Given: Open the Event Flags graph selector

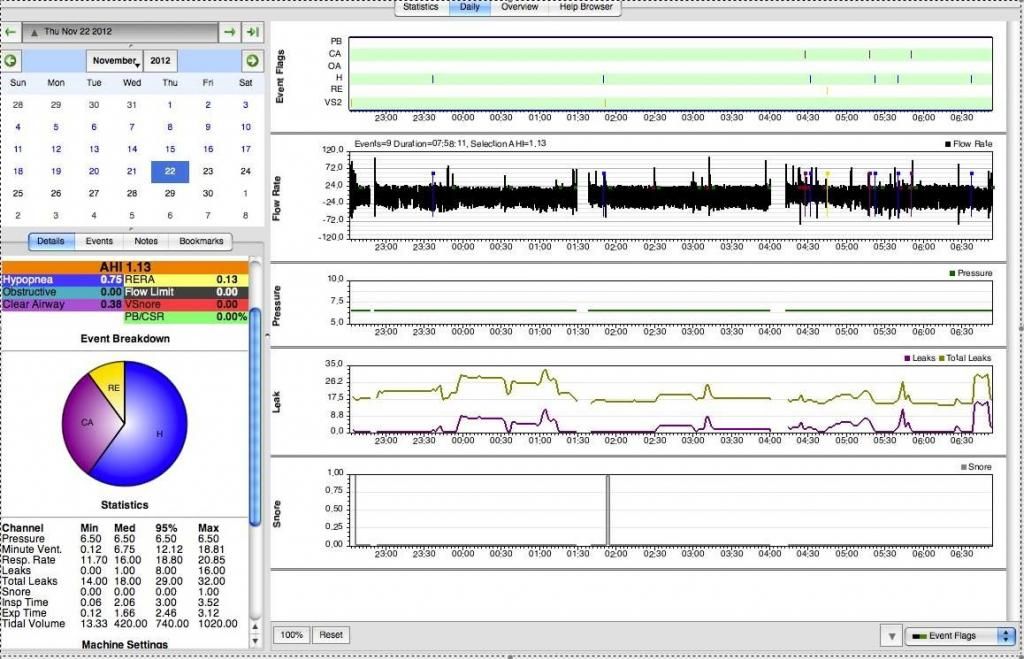Looking at the screenshot, I should (x=959, y=636).
